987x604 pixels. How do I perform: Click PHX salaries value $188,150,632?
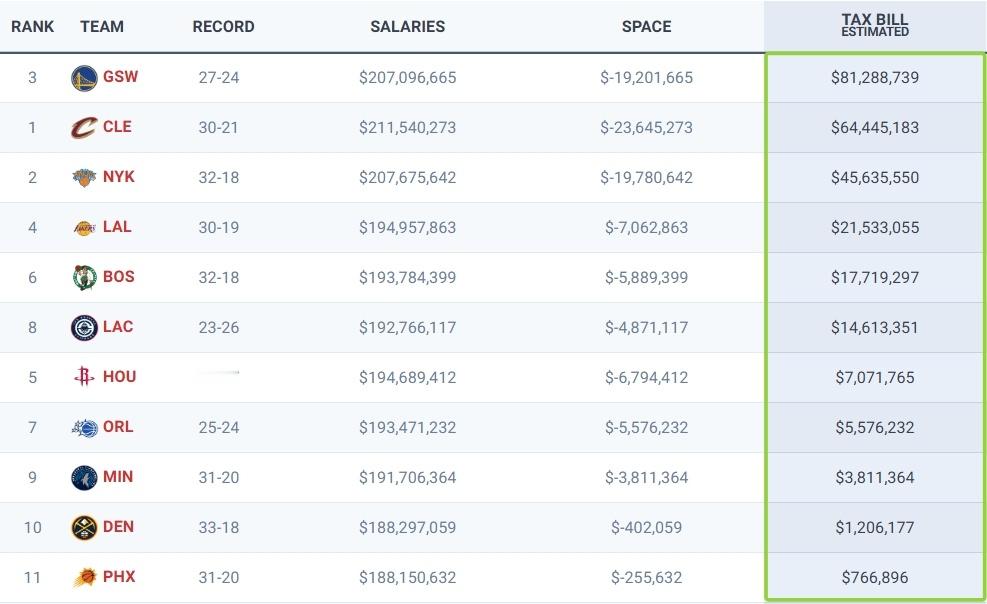[x=407, y=578]
